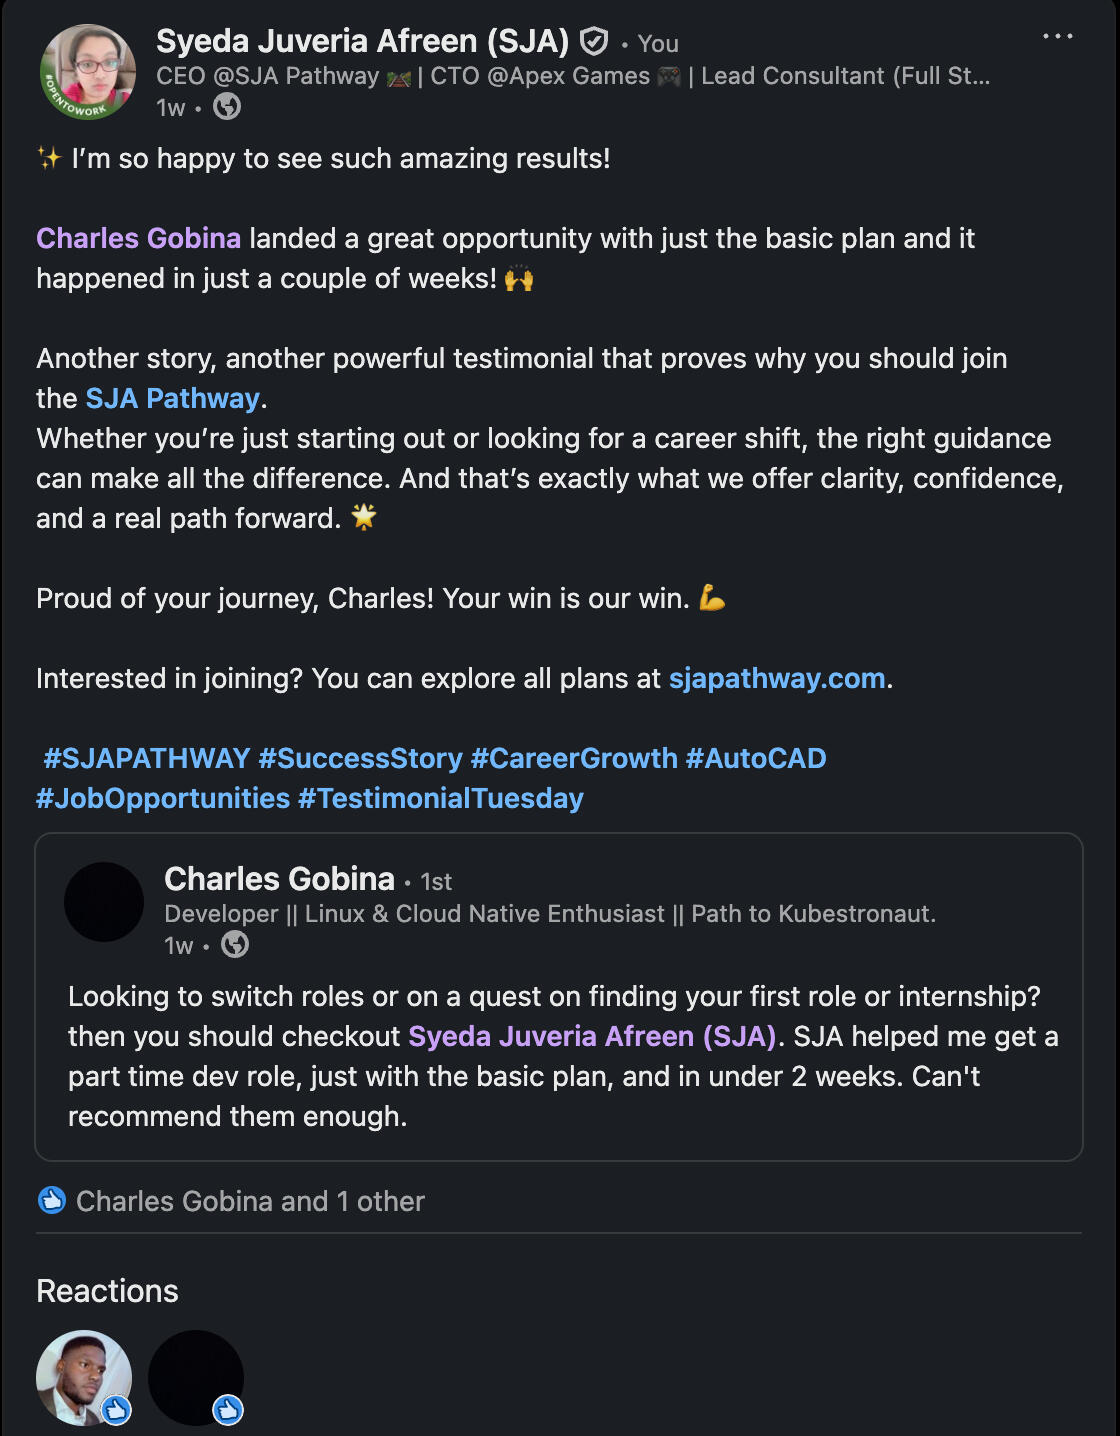Click the first reactor's photo under Reactions
This screenshot has width=1120, height=1436.
[84, 1377]
